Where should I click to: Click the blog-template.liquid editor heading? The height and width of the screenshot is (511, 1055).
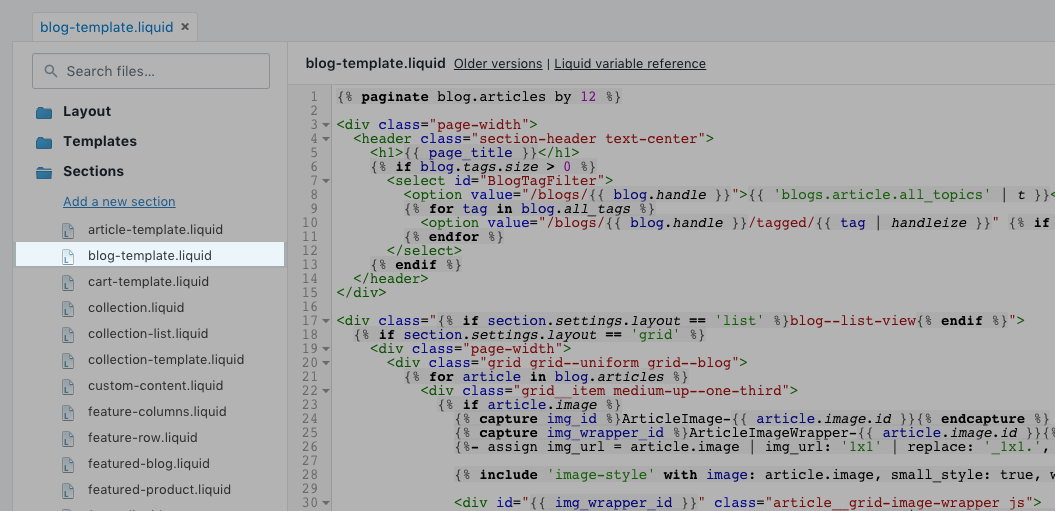(x=375, y=63)
